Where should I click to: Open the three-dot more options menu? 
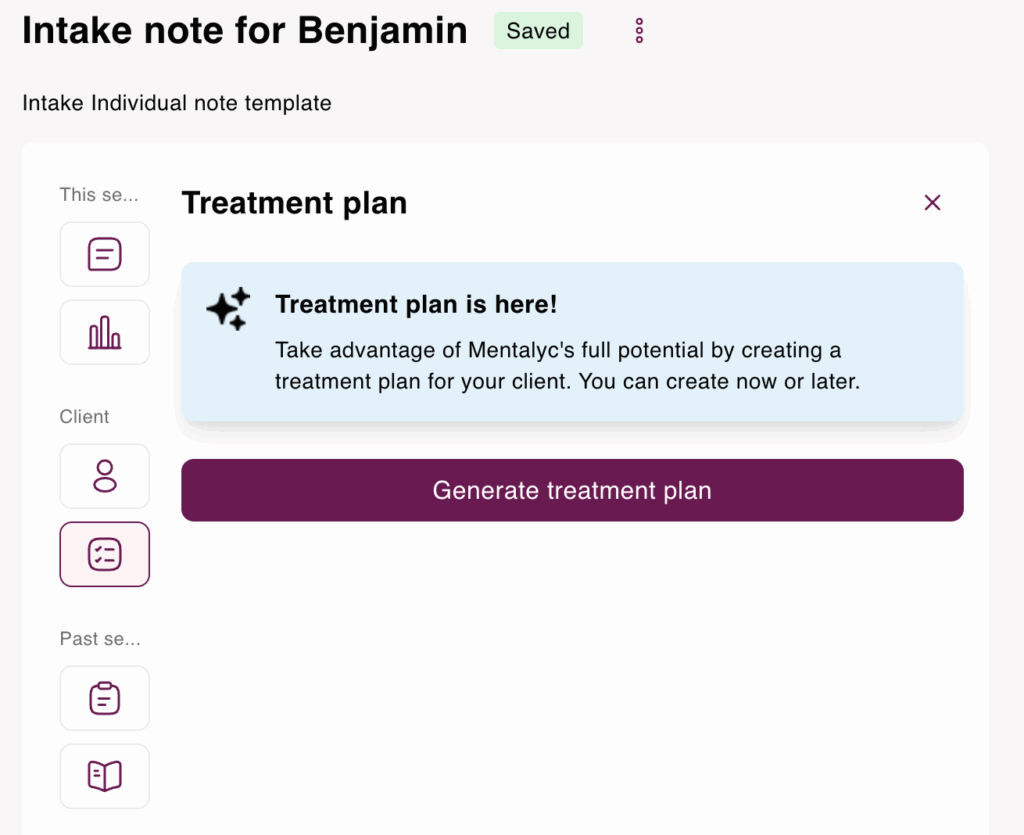point(640,31)
